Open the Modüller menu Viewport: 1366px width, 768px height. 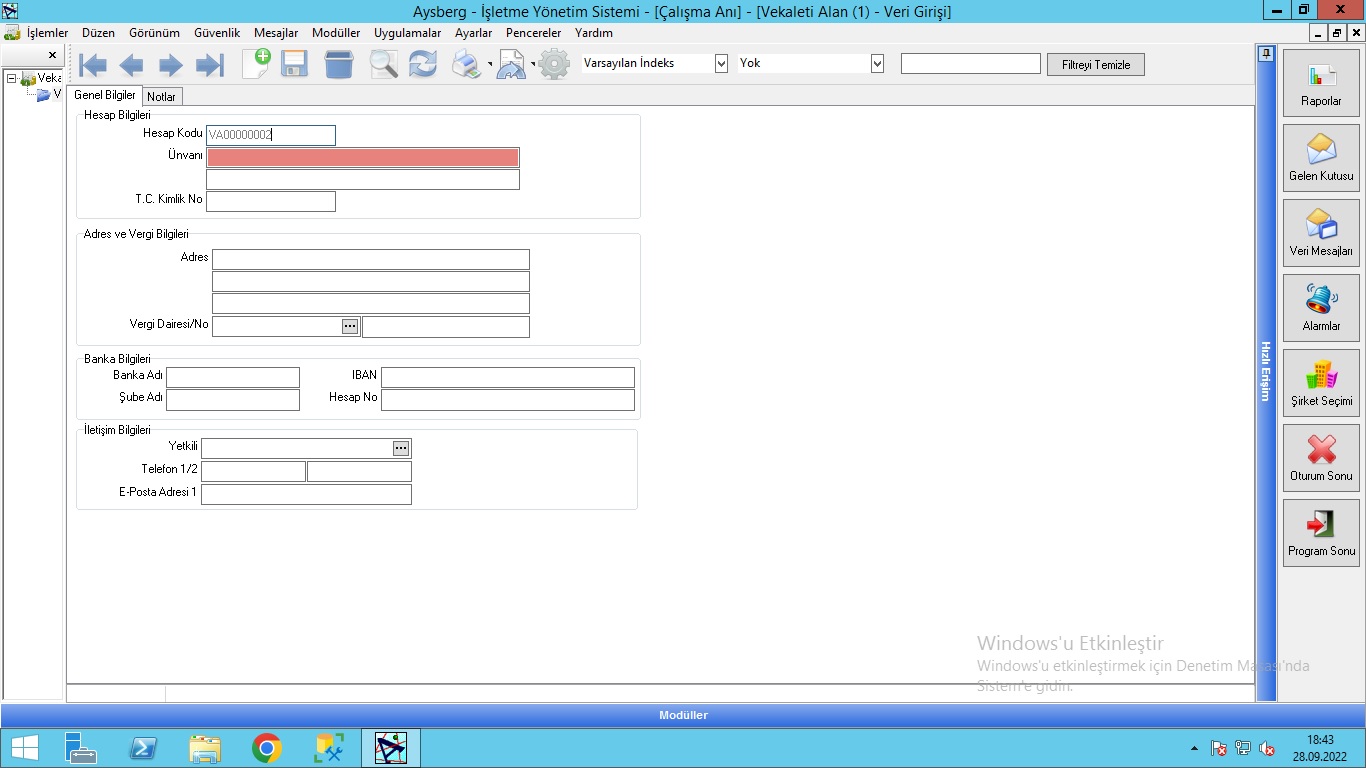tap(336, 33)
